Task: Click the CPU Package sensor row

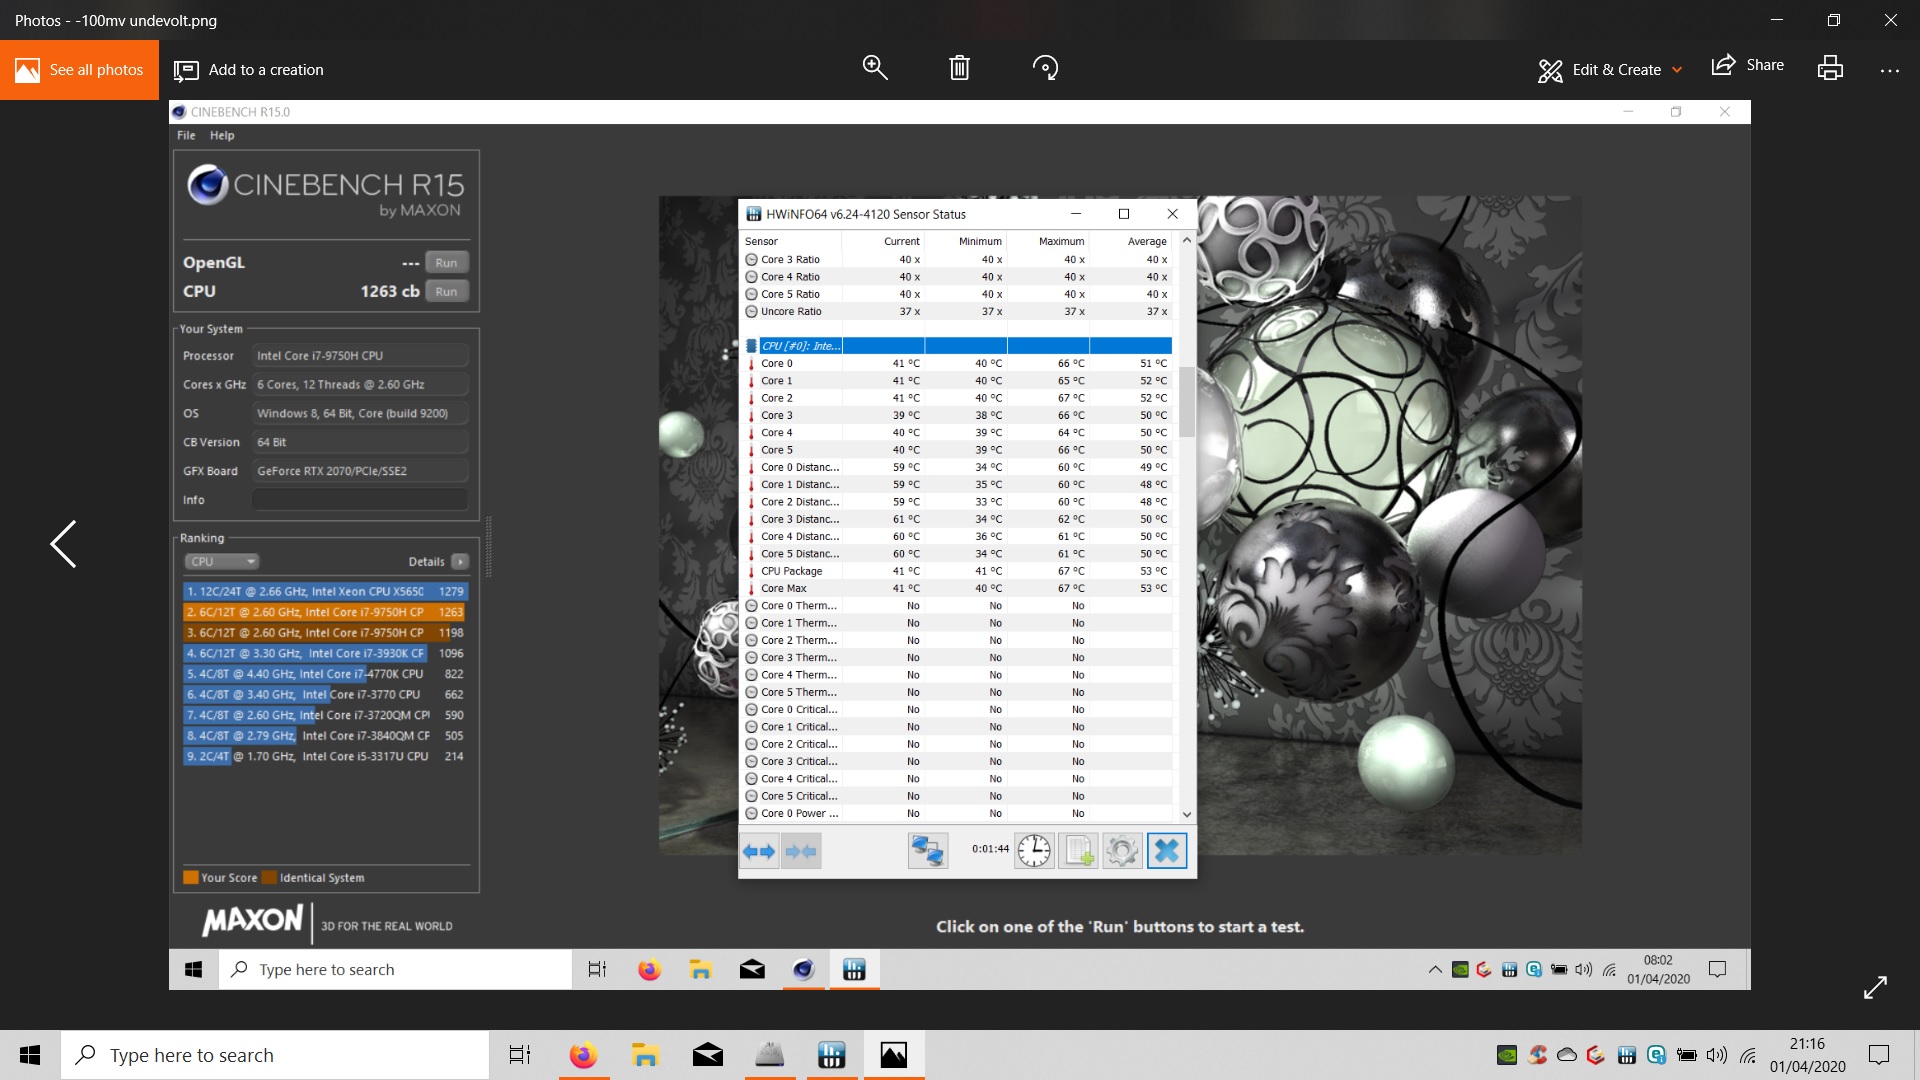Action: click(x=958, y=571)
